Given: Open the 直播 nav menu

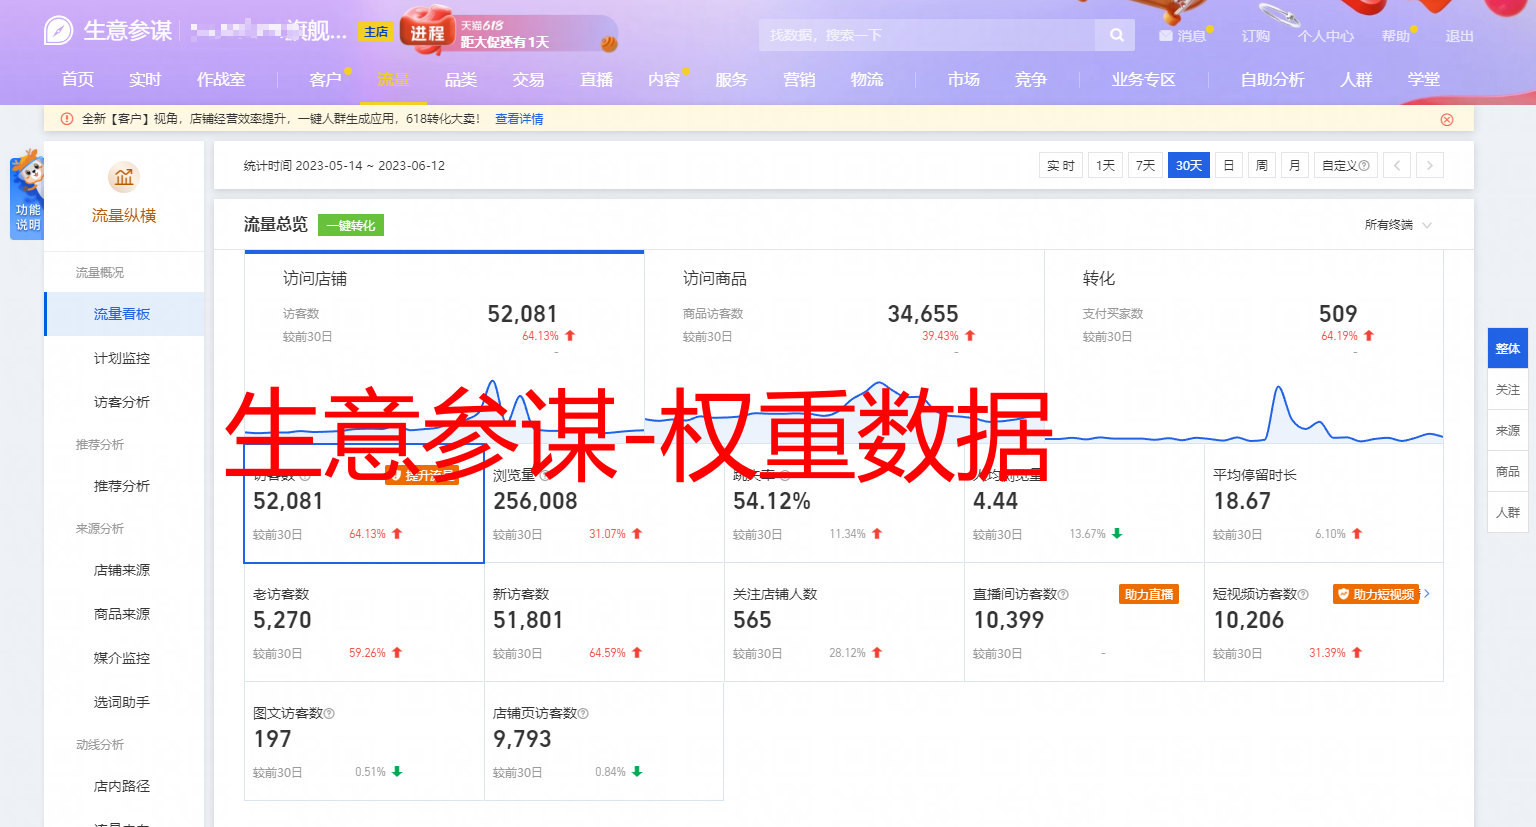Looking at the screenshot, I should click(597, 79).
